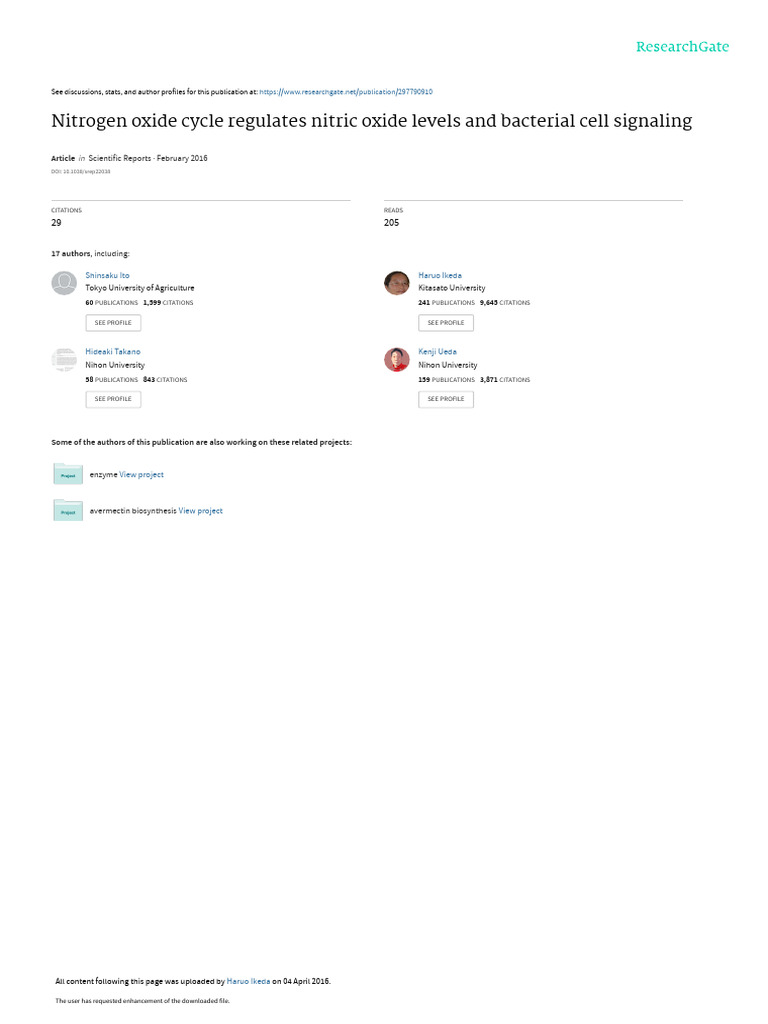Open Shinsaku Ito's author name link
The width and height of the screenshot is (768, 1024).
[107, 275]
